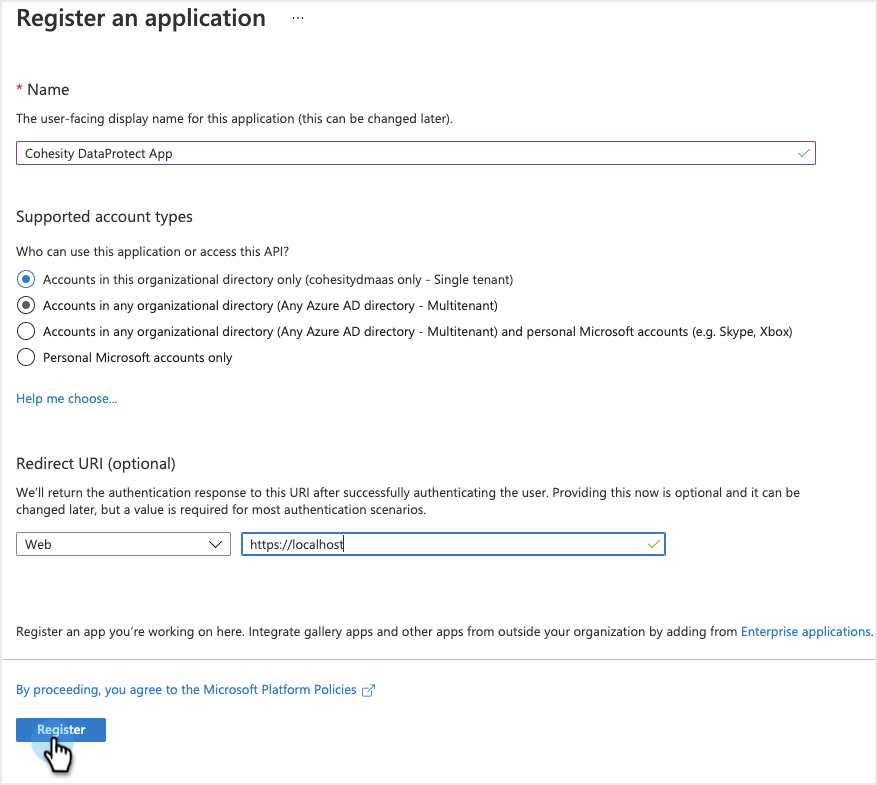Open the Help me choose link
Viewport: 877px width, 785px height.
67,399
